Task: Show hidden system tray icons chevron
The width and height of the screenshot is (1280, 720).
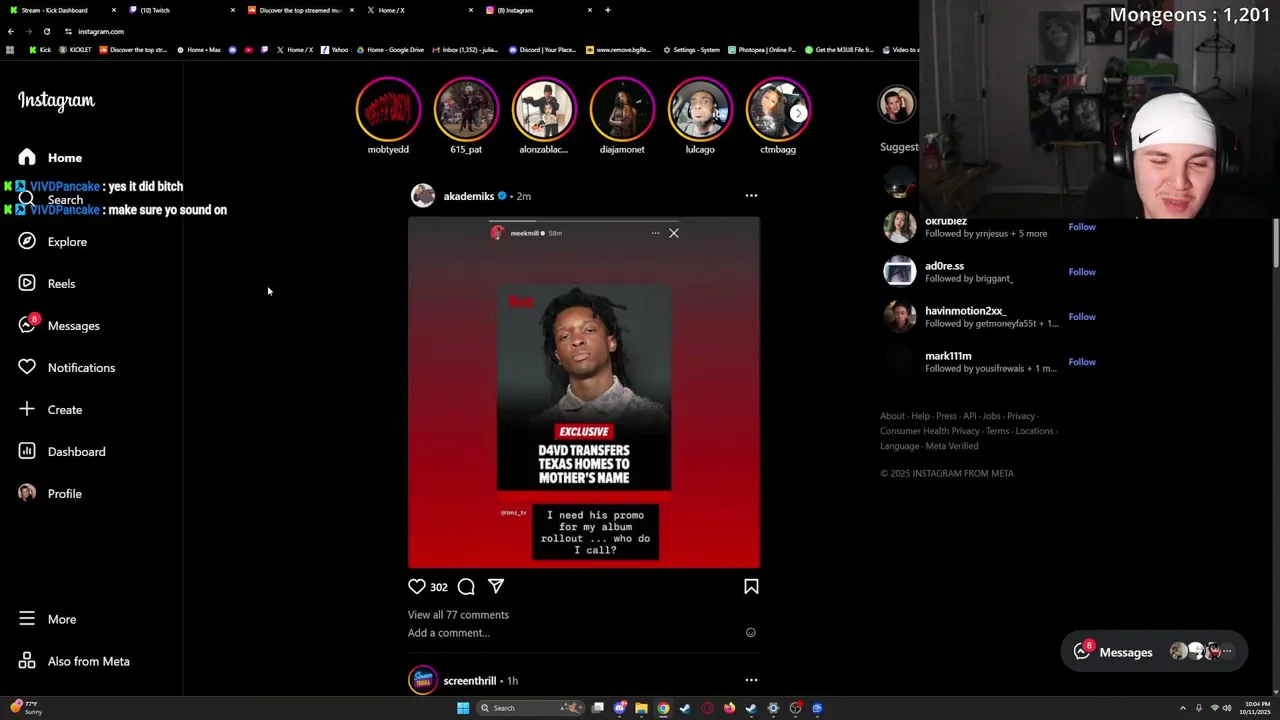Action: (1182, 708)
